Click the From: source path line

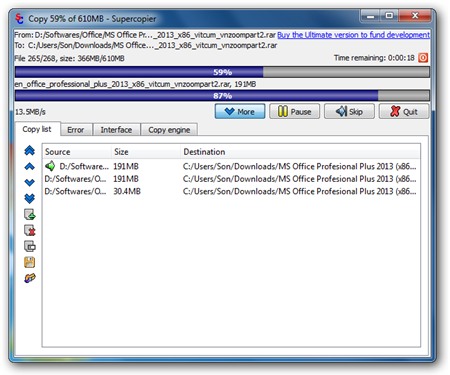pos(145,35)
